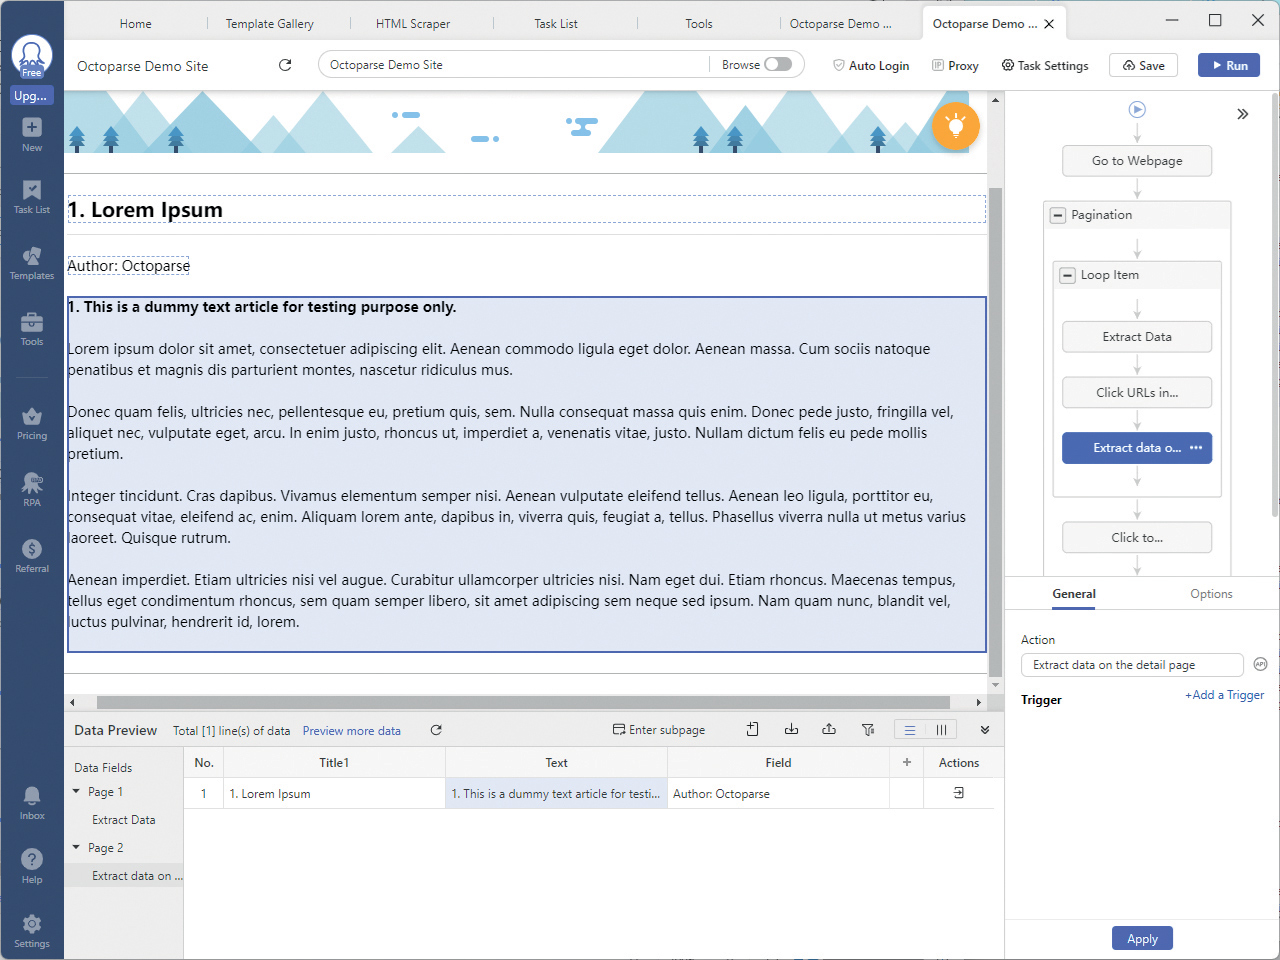Open Settings gear in the left sidebar

(x=32, y=930)
